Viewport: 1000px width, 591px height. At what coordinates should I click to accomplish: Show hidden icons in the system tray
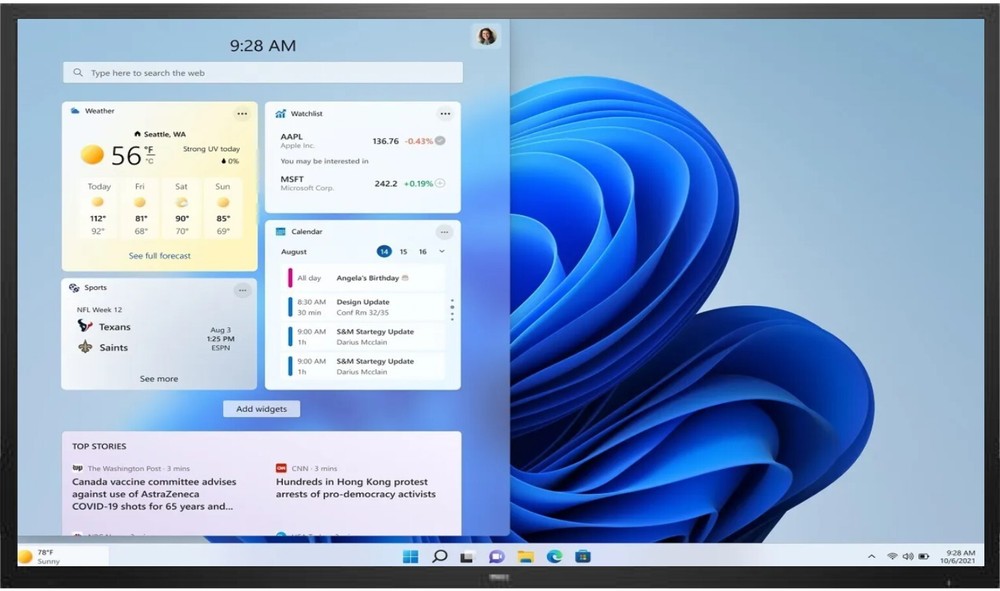pos(871,556)
